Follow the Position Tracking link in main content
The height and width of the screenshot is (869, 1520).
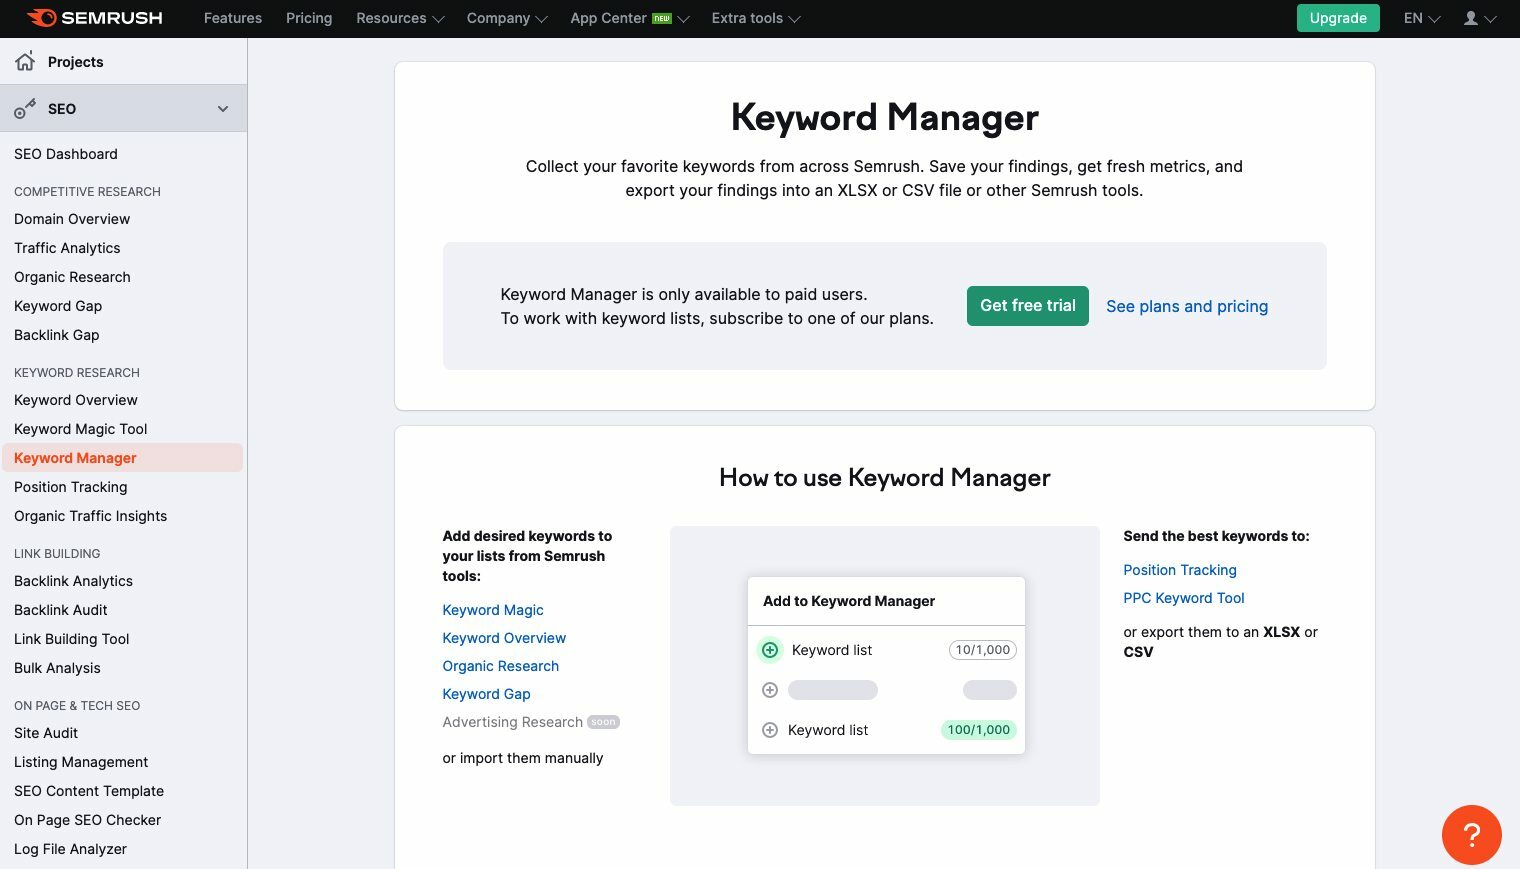pos(1180,570)
